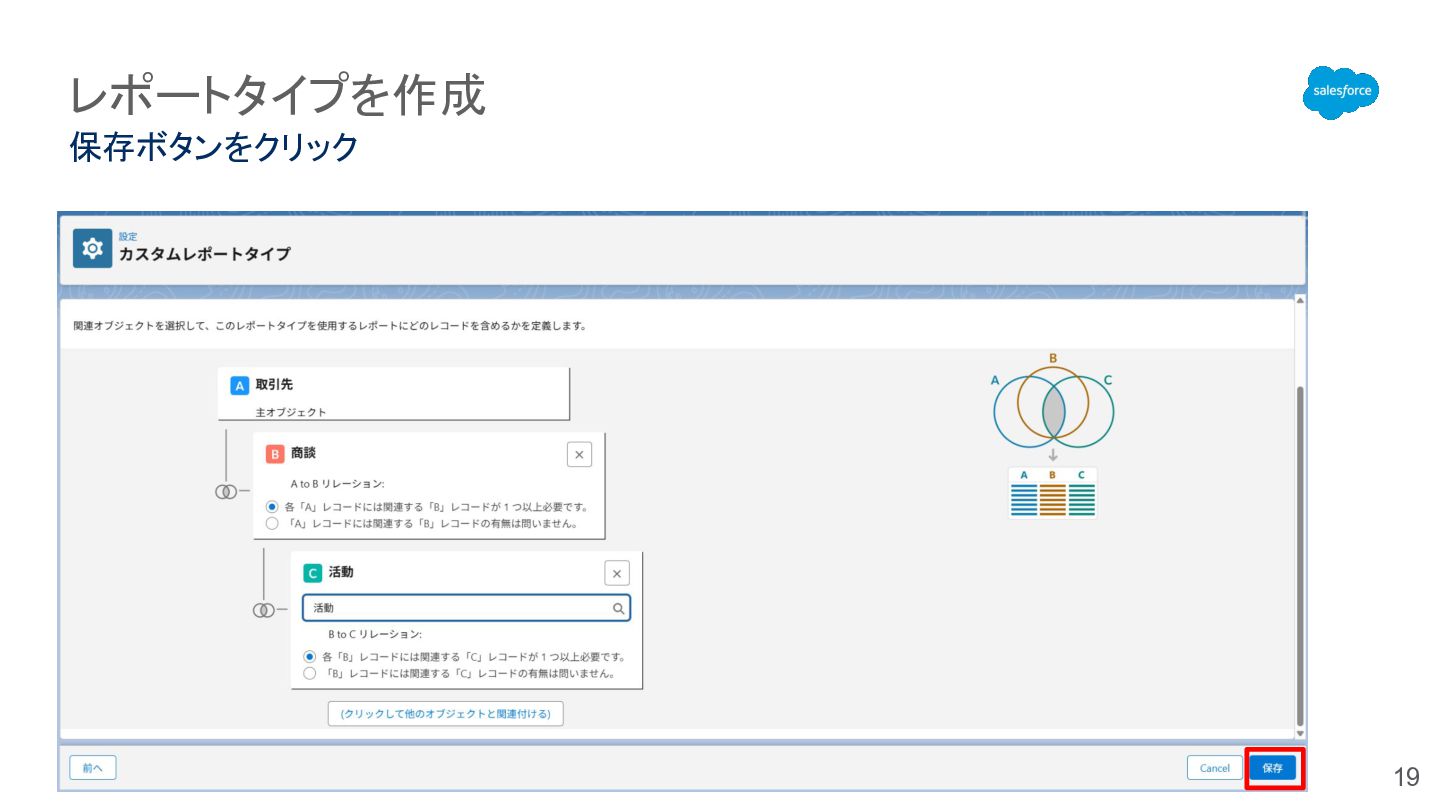Click the overlapping circles icon beside 商談
Screen dimensions: 1440x810
click(226, 492)
